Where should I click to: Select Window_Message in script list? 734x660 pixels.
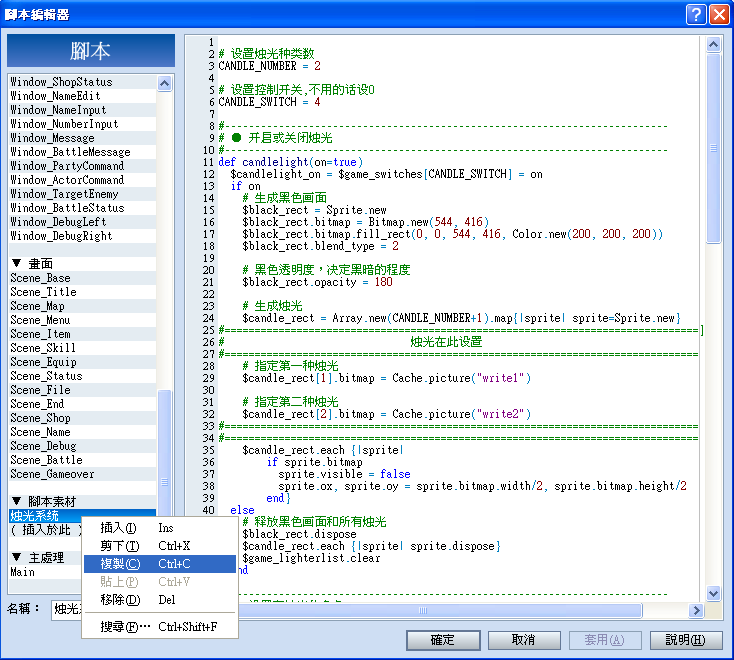[82, 138]
